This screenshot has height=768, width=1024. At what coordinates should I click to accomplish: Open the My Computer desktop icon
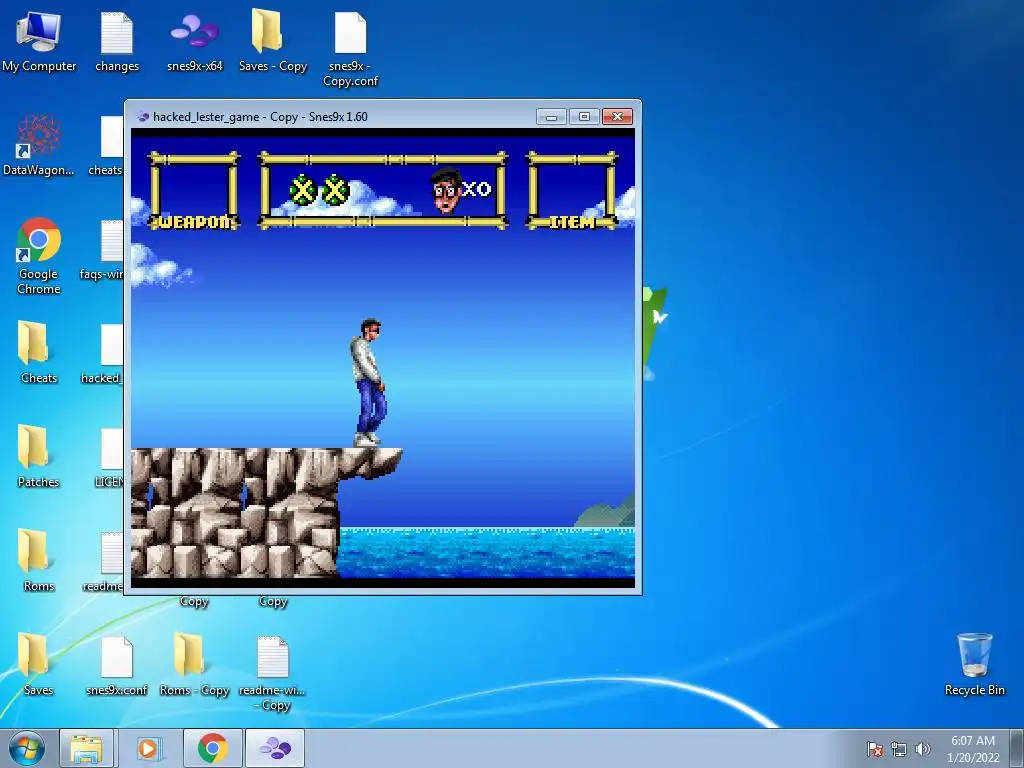click(x=39, y=42)
